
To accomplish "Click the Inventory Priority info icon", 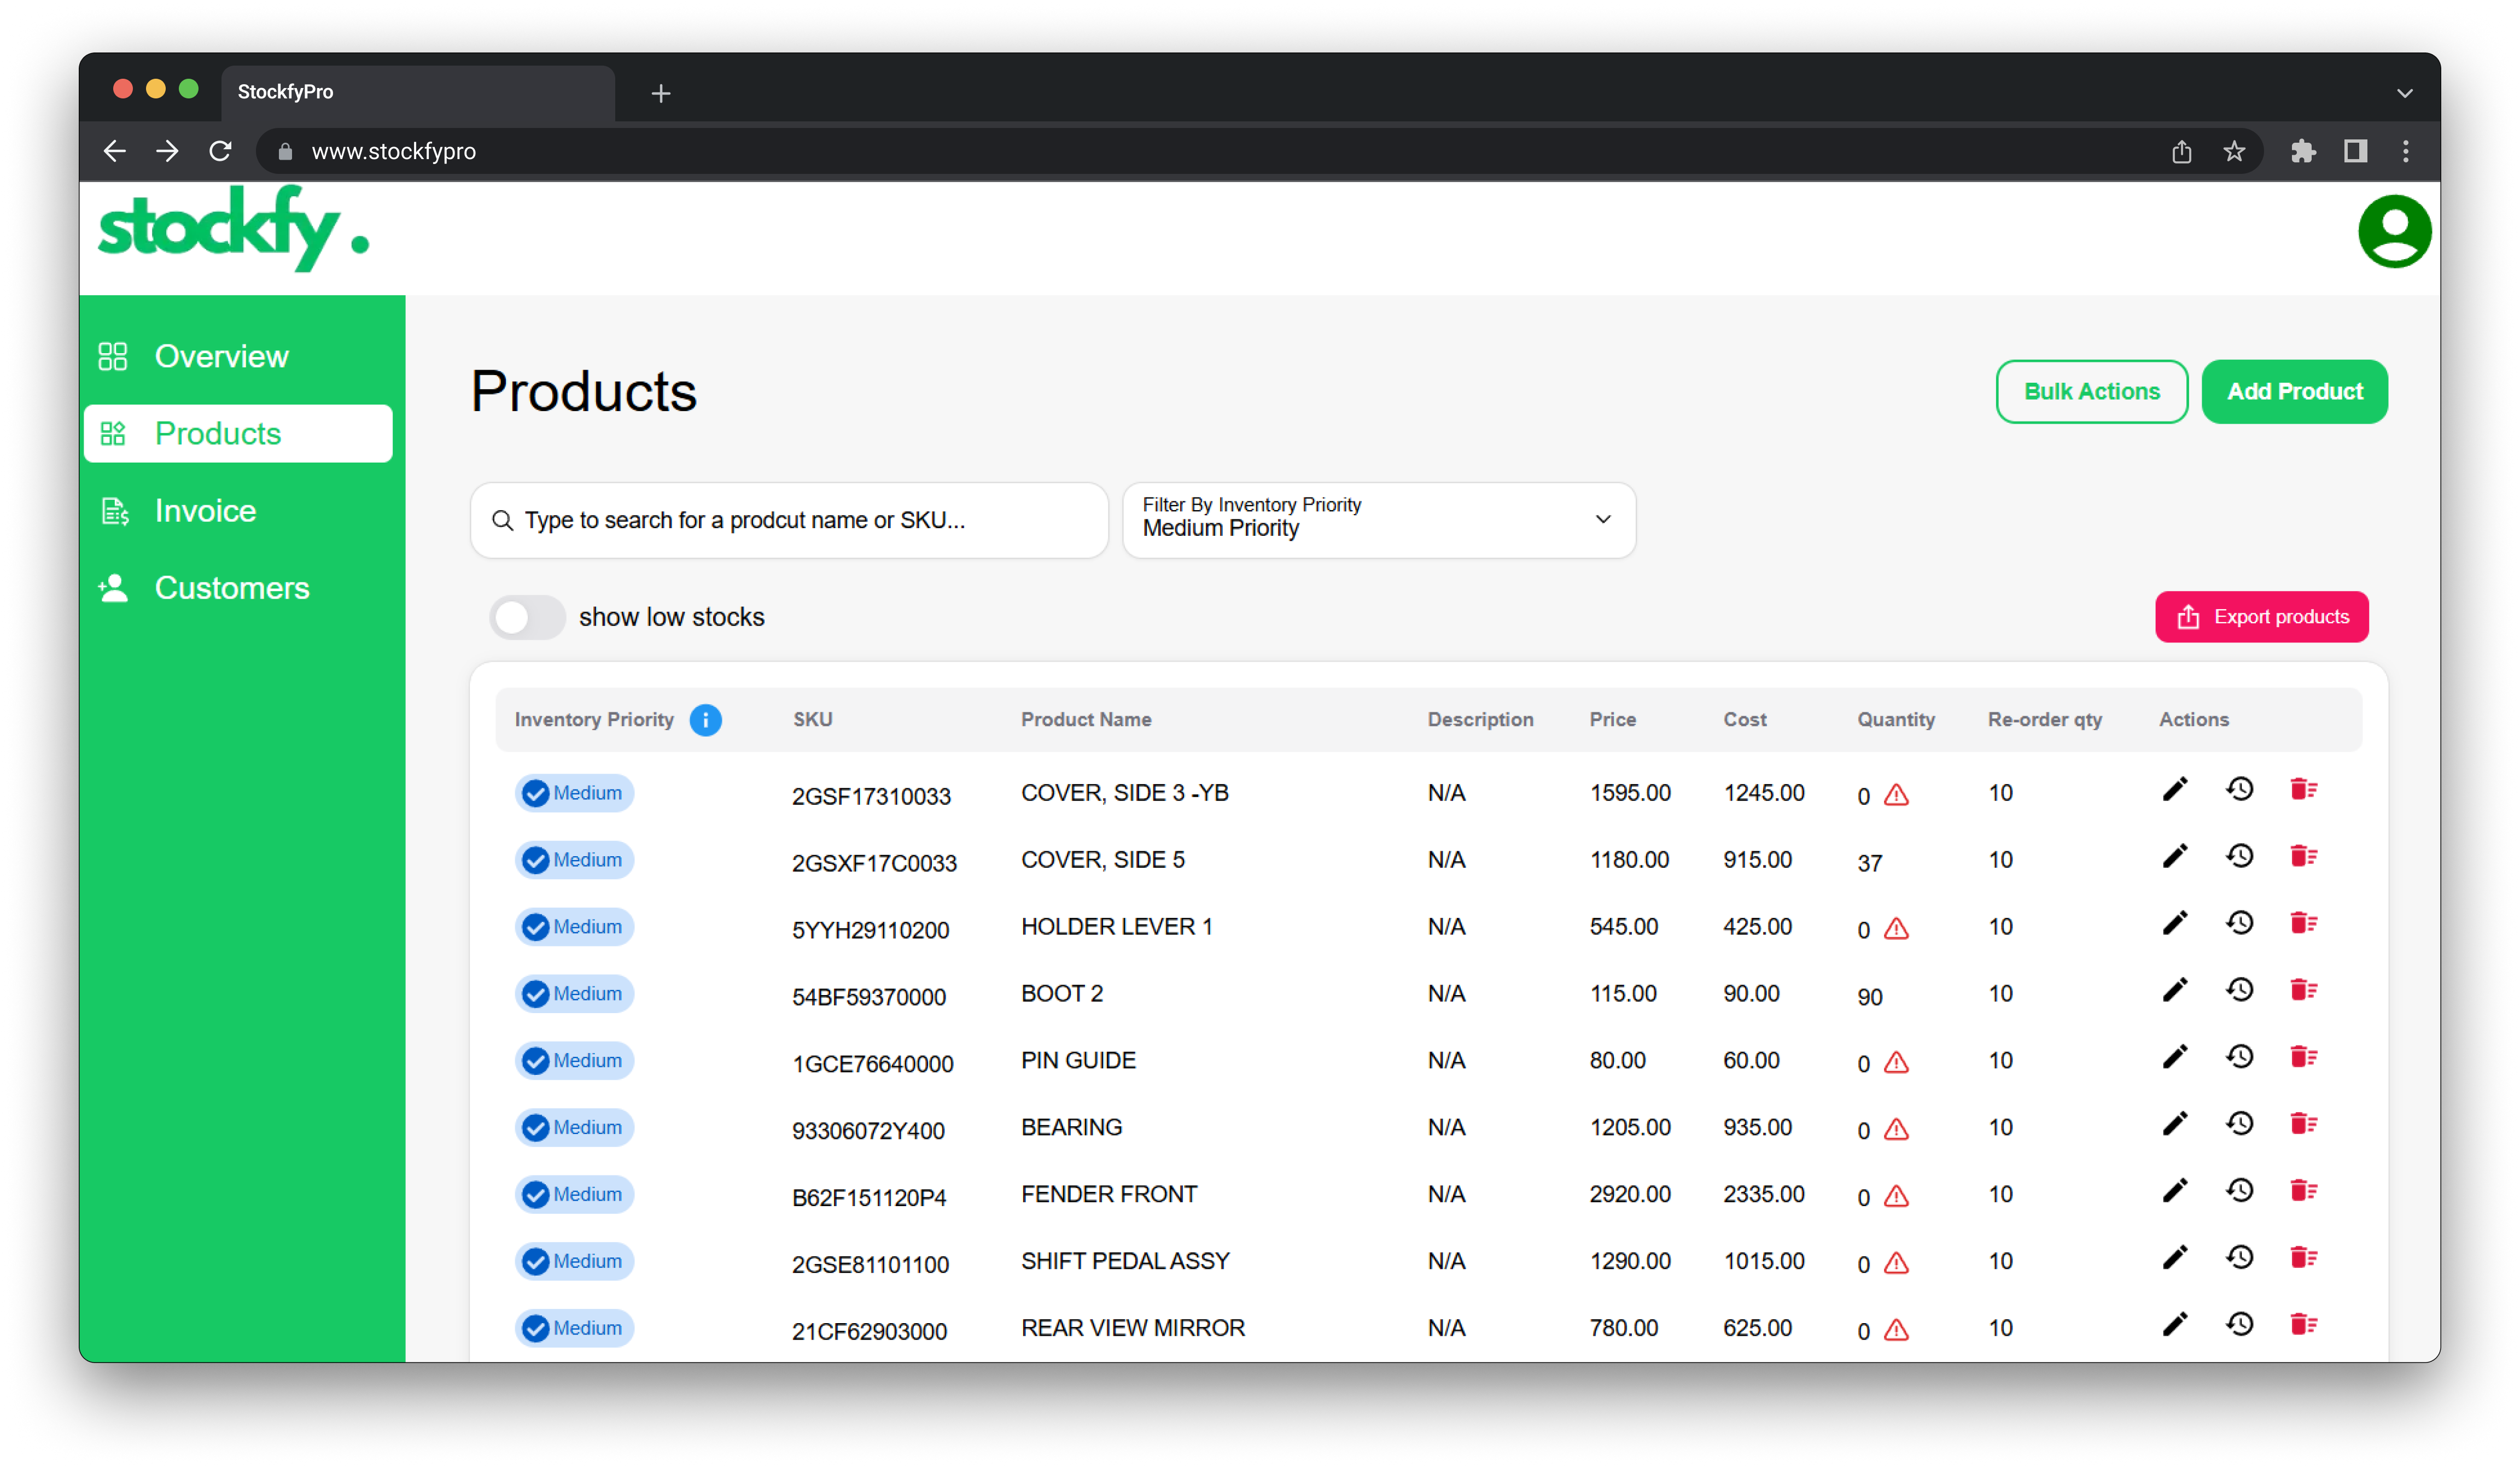I will click(x=705, y=720).
